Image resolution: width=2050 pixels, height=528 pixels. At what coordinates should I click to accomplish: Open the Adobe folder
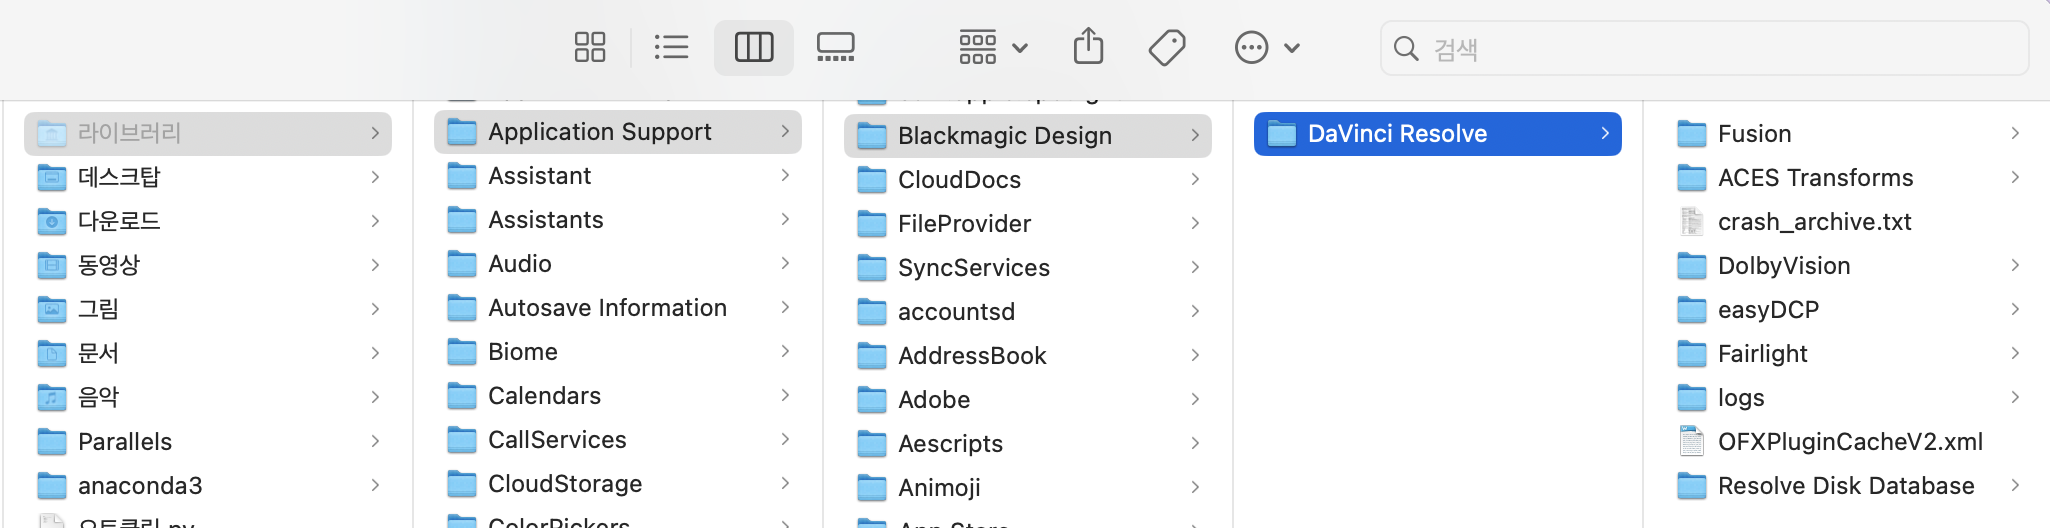tap(1028, 399)
